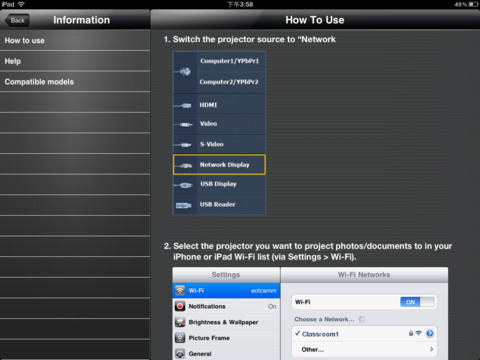Toggle the Wi-Fi ON switch
The width and height of the screenshot is (480, 360).
coord(418,302)
